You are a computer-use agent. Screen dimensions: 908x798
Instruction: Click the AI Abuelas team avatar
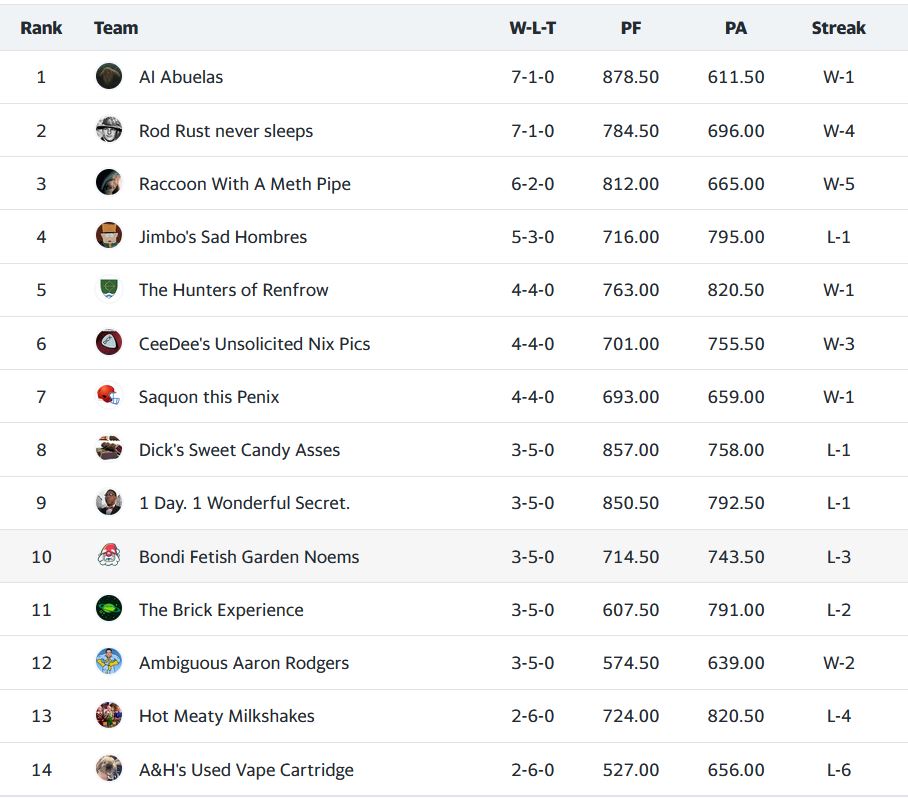109,77
